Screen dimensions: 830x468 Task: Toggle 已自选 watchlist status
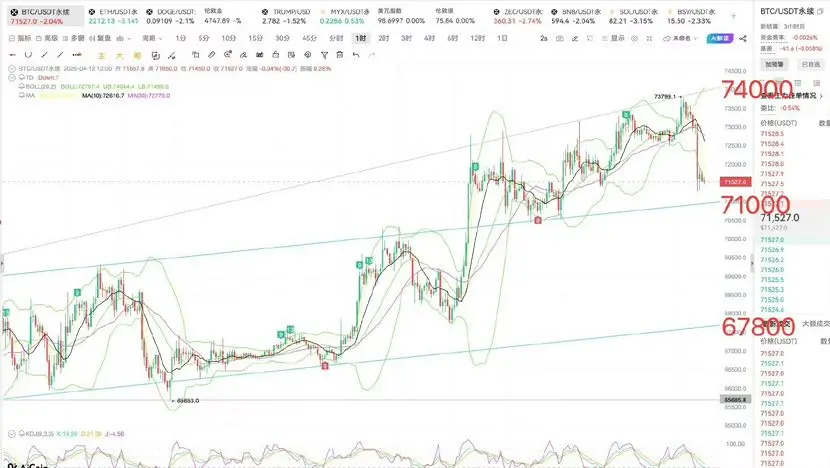(x=810, y=65)
